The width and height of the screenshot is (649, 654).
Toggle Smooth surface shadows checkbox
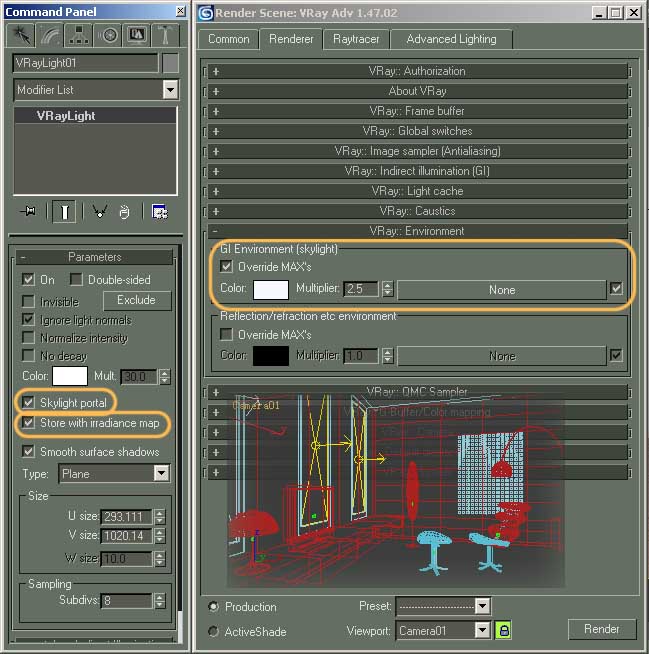[x=28, y=451]
